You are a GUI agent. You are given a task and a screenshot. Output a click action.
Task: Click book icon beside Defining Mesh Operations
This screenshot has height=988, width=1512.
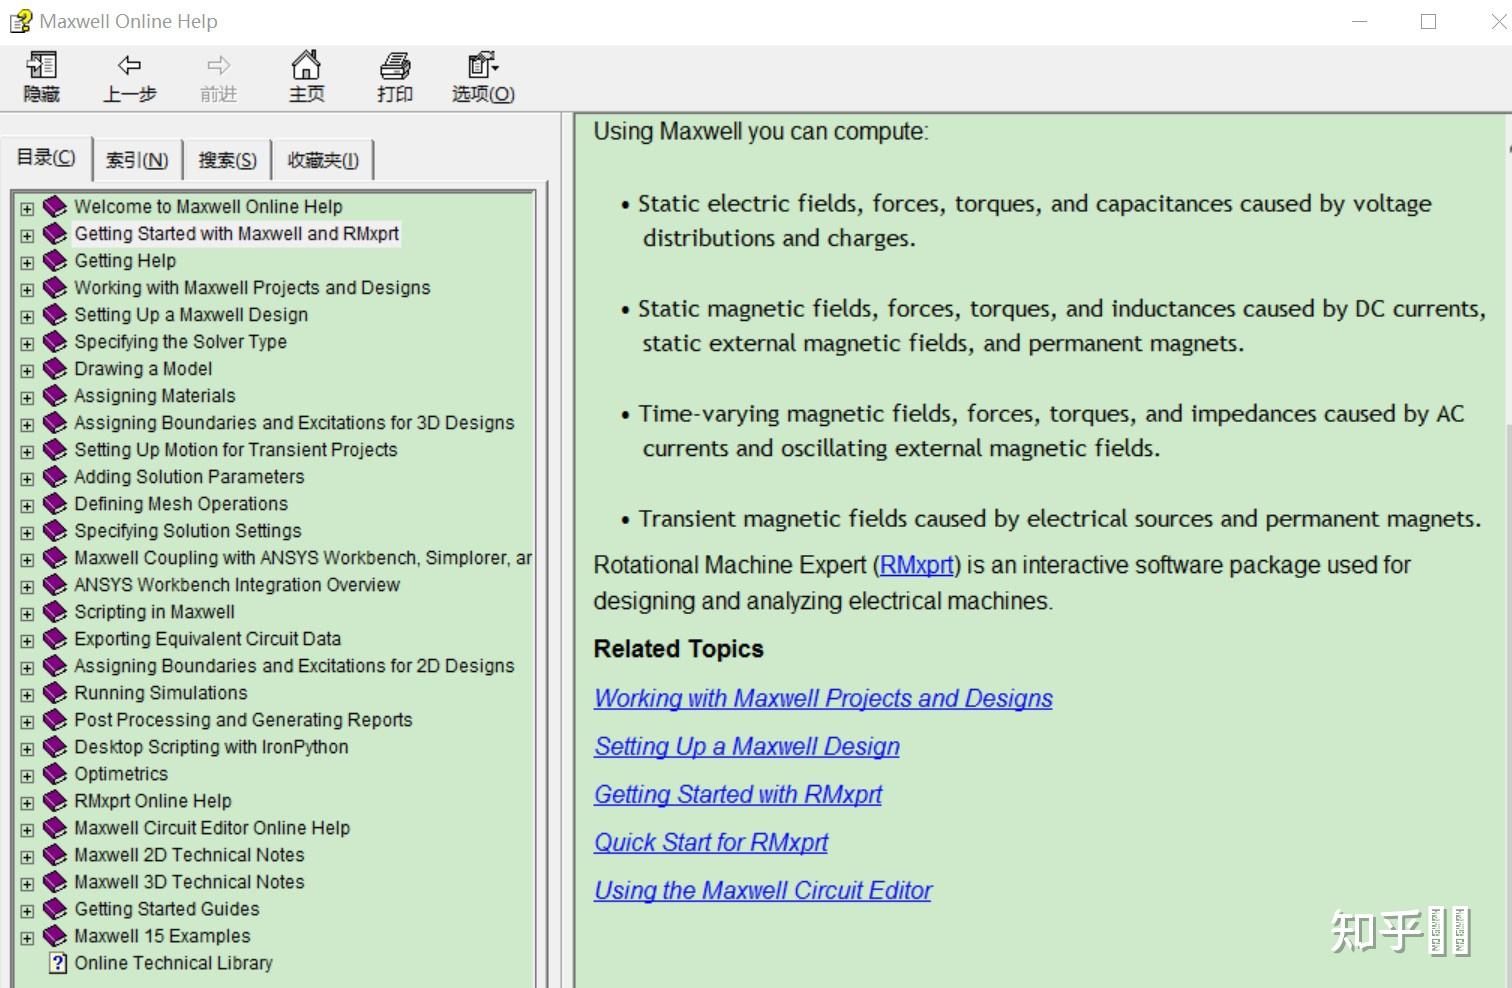[x=55, y=504]
